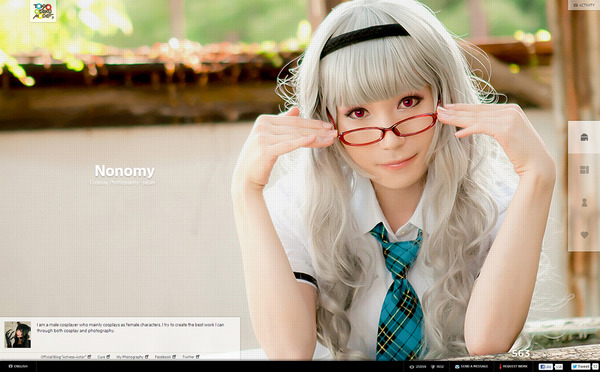600x372 pixels.
Task: Click the Cosplay, Photography - Japan subtitle
Action: tap(122, 183)
